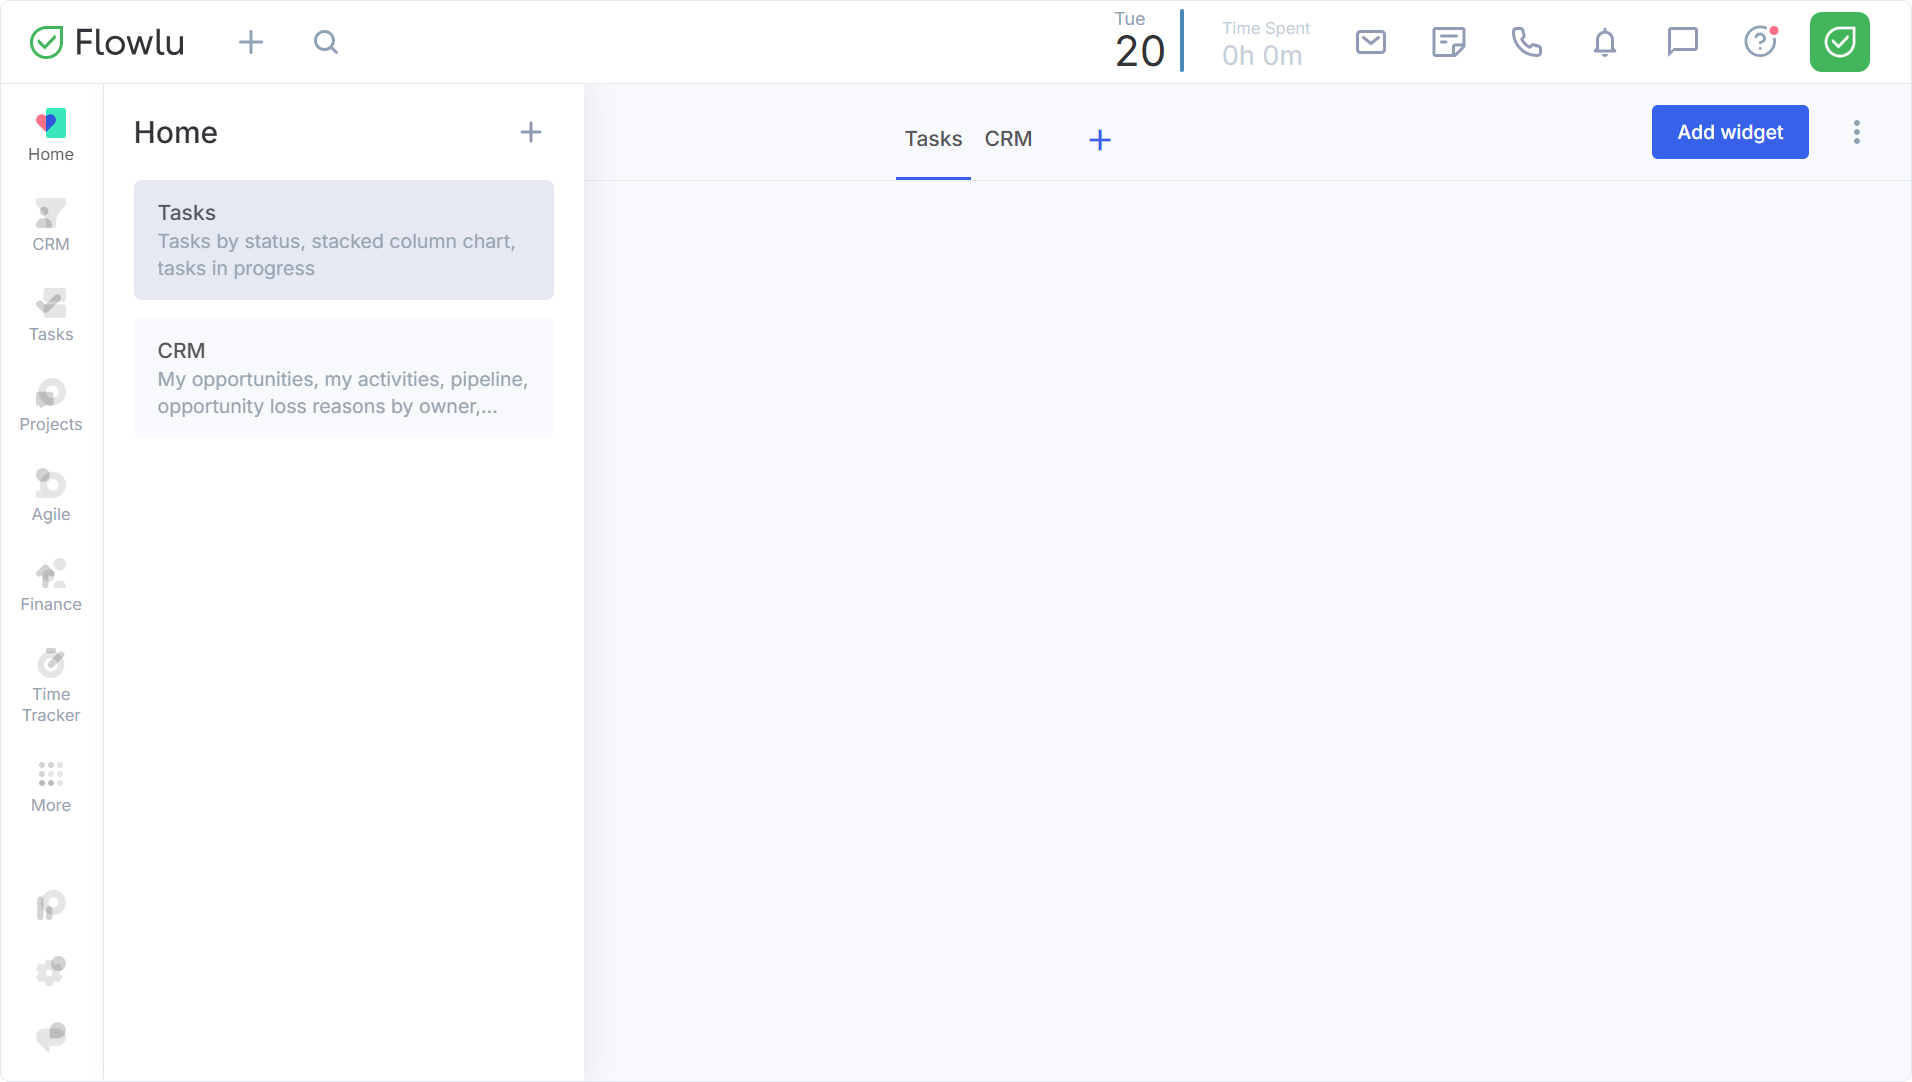Open the Agile module

51,495
